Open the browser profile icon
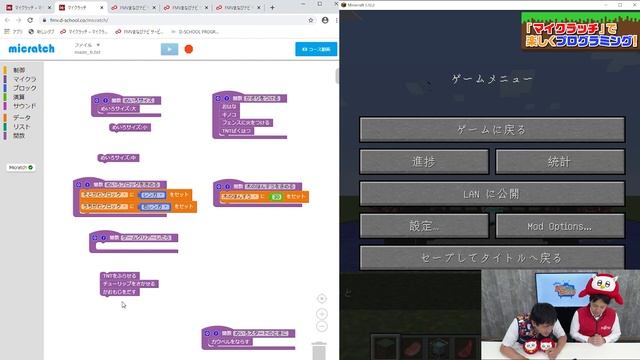640x360 pixels. 325,20
